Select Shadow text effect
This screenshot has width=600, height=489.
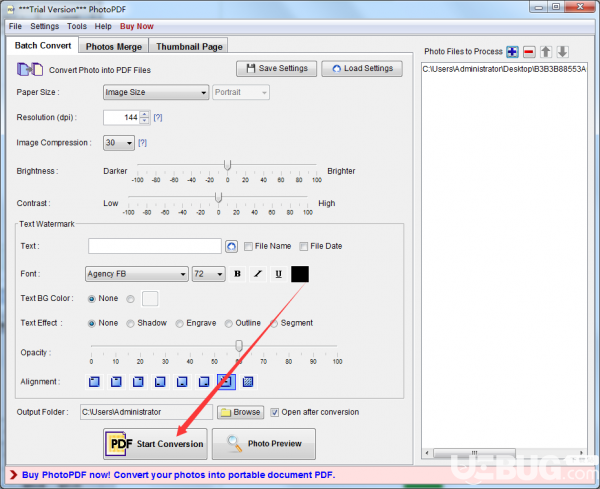pyautogui.click(x=130, y=324)
